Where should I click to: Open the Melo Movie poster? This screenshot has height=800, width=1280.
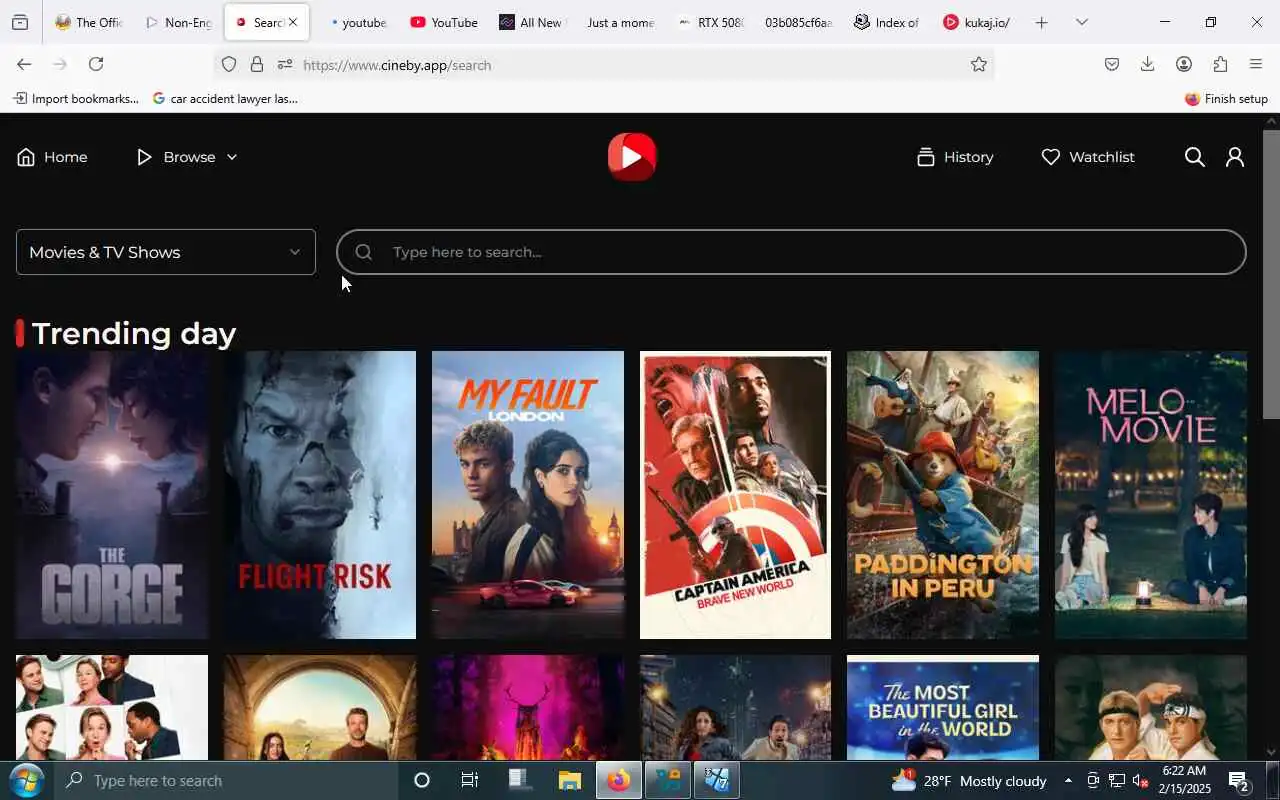(x=1151, y=495)
